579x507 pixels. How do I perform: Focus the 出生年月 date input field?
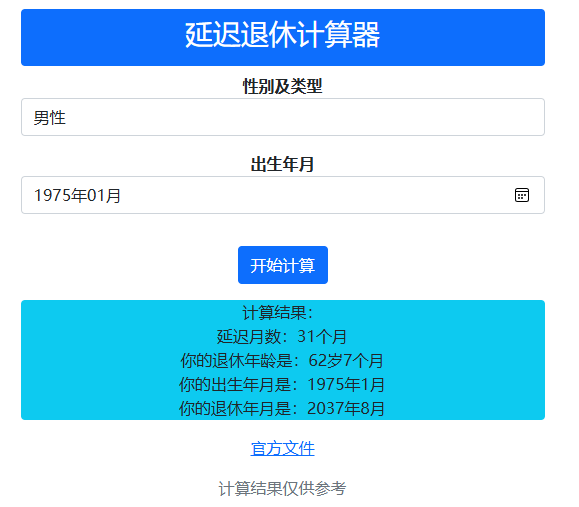tap(283, 195)
